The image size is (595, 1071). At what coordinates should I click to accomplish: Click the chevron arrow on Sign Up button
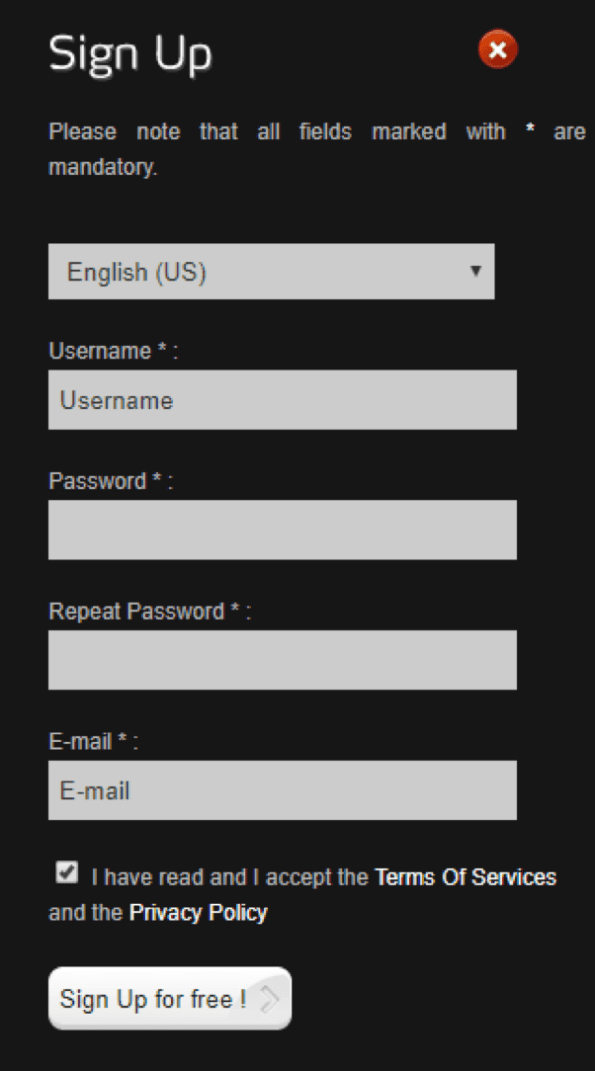[271, 999]
